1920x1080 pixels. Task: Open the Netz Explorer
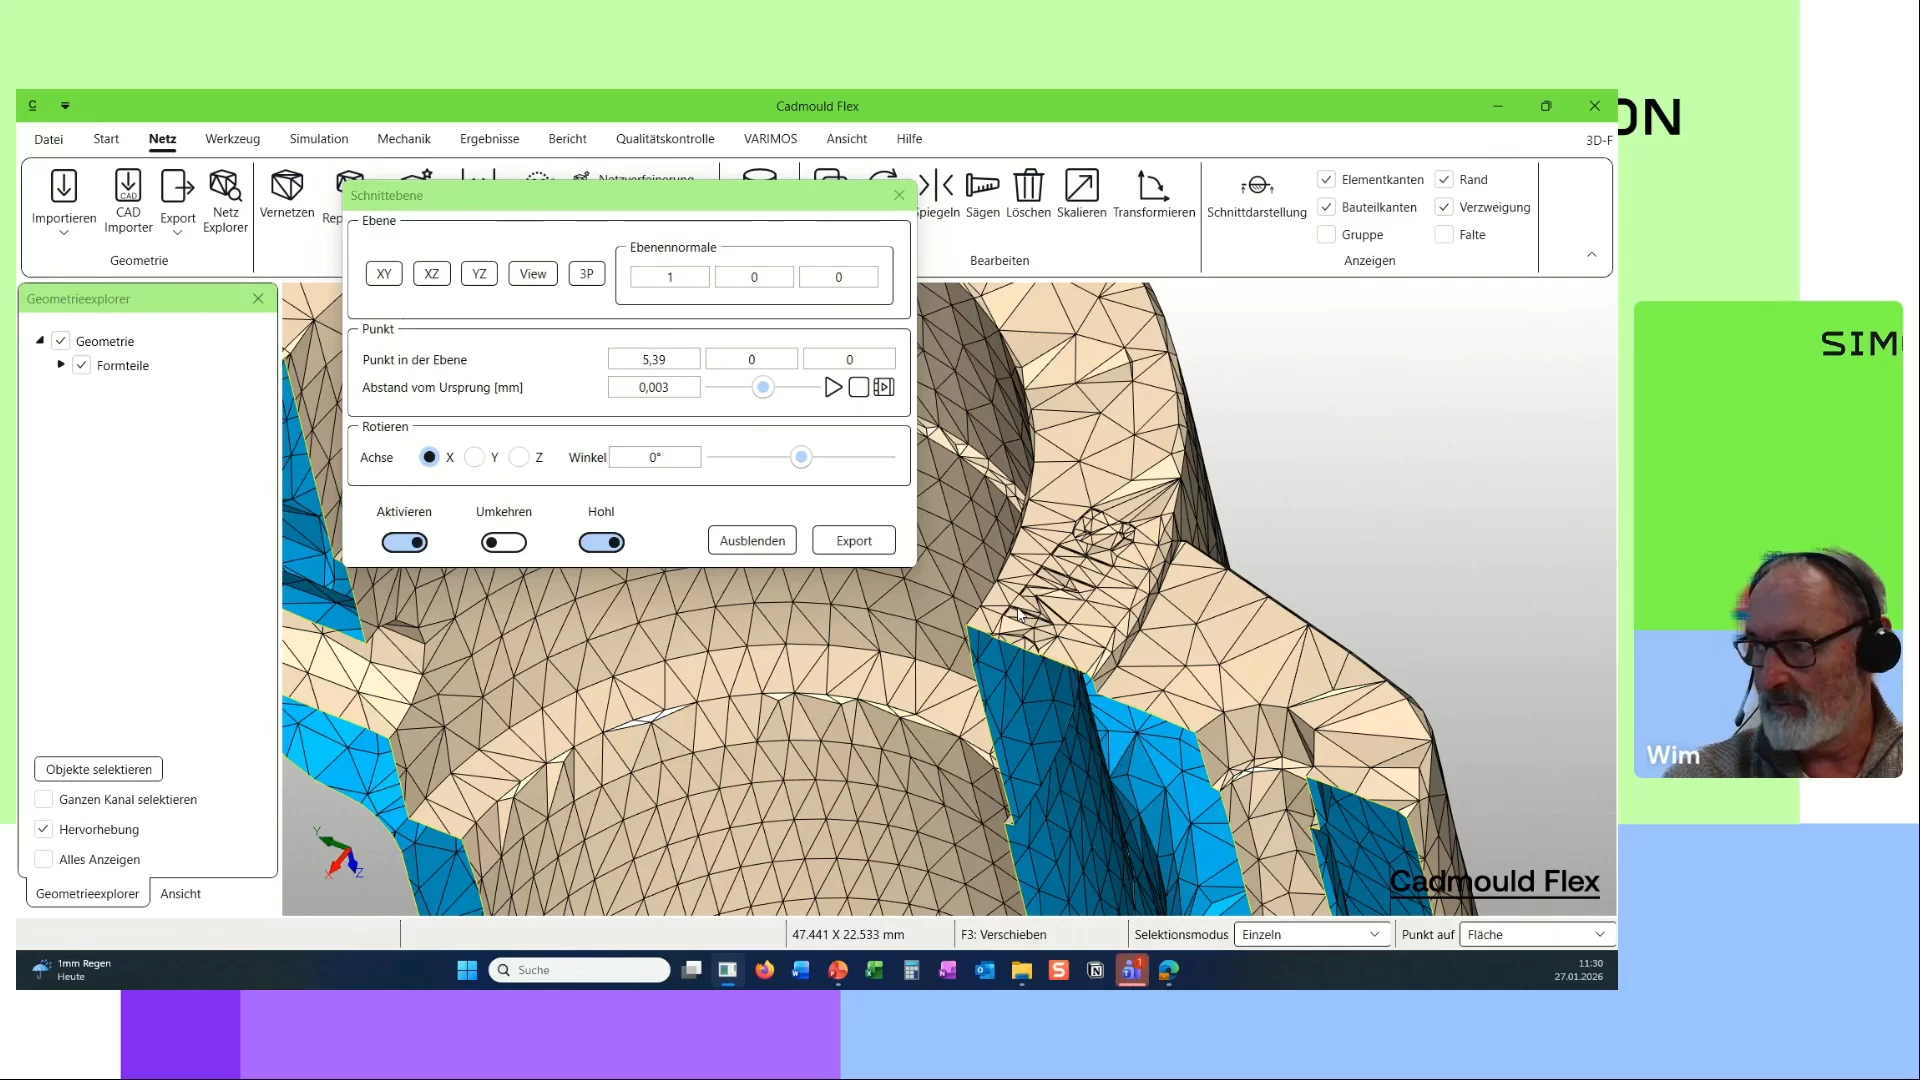225,187
